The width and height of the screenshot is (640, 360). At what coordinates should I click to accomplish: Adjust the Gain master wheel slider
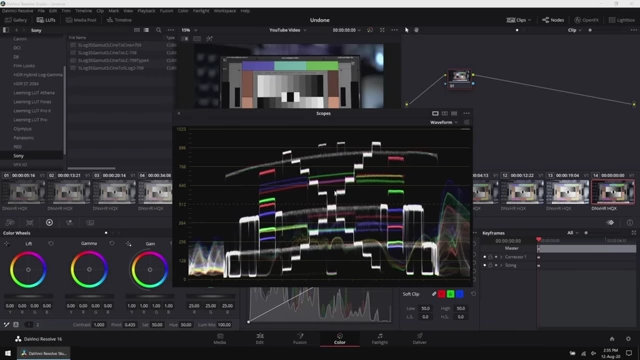tap(150, 296)
